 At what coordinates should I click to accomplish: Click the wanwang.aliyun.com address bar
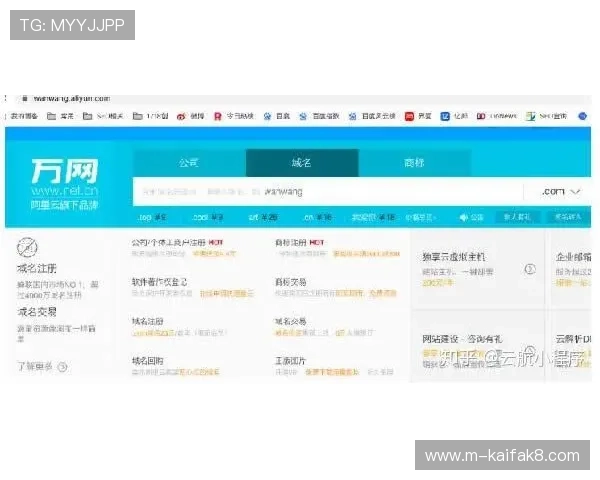(72, 99)
